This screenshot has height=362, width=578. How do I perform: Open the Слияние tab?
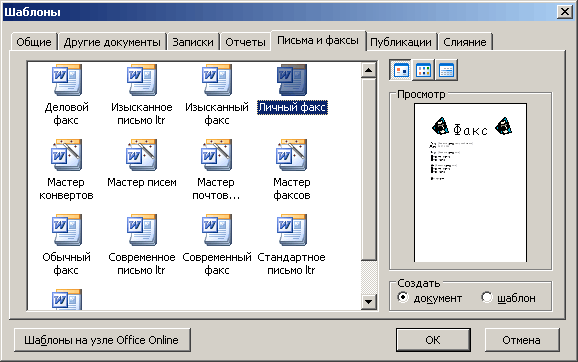465,42
